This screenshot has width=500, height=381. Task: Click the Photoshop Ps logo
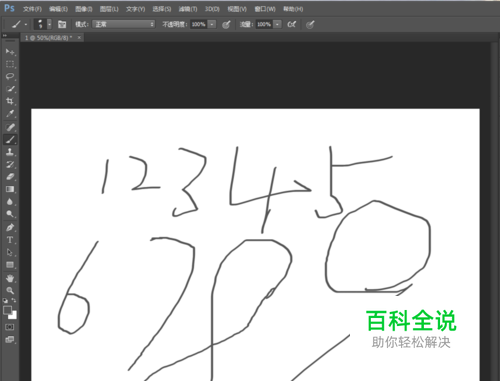click(x=9, y=8)
